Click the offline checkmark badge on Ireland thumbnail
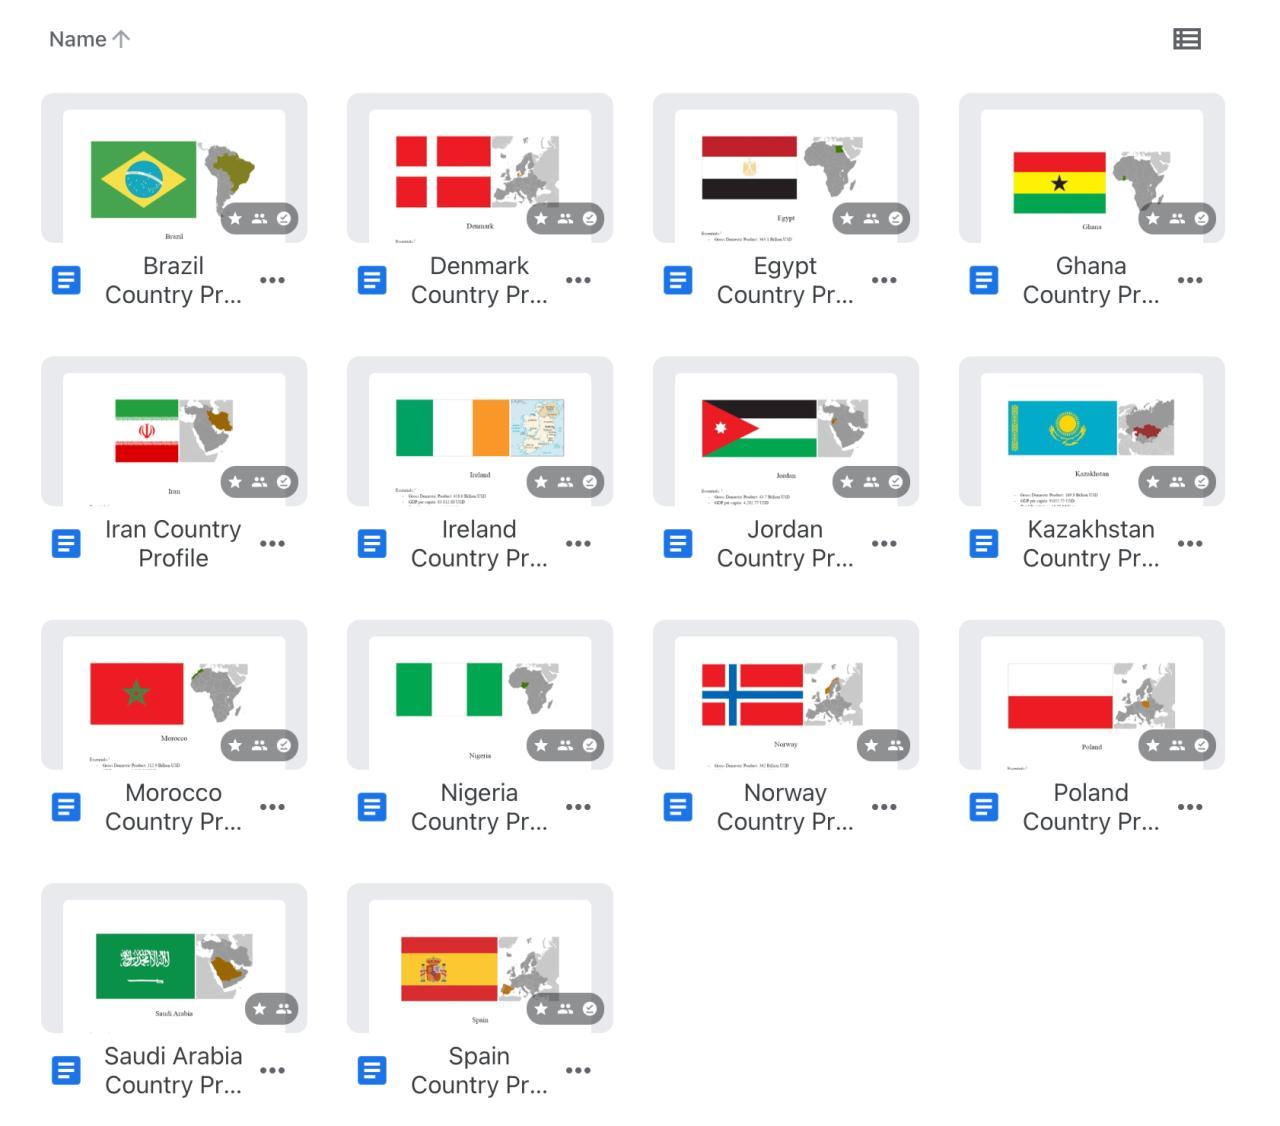Screen dimensions: 1280x1126 coord(590,482)
